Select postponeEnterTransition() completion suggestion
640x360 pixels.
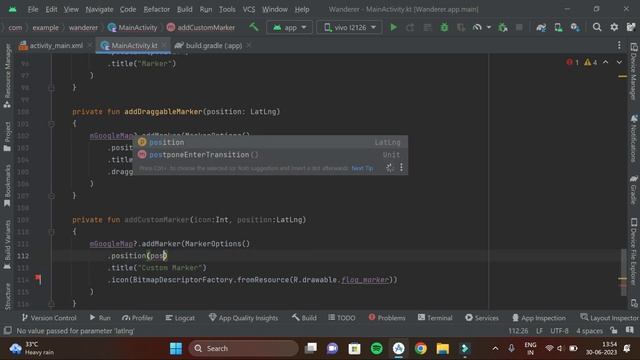click(x=270, y=155)
